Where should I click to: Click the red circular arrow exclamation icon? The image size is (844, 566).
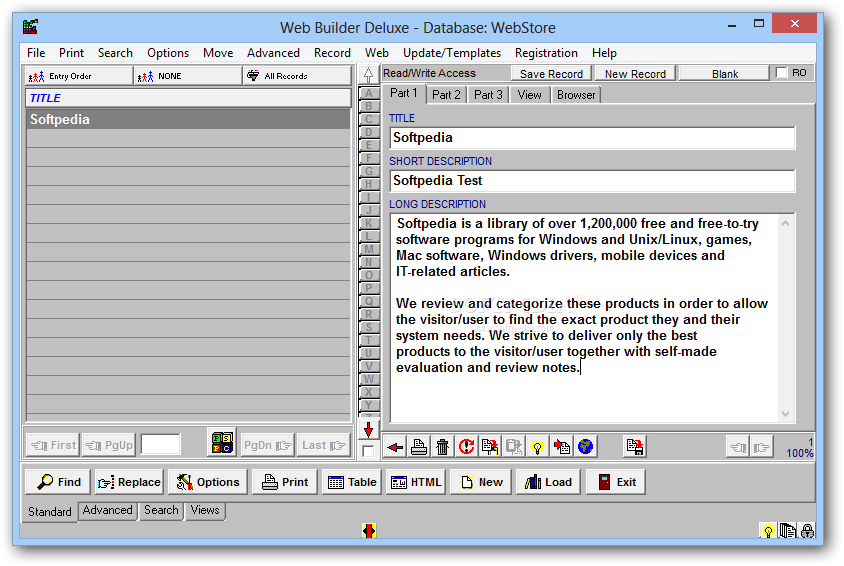[466, 447]
